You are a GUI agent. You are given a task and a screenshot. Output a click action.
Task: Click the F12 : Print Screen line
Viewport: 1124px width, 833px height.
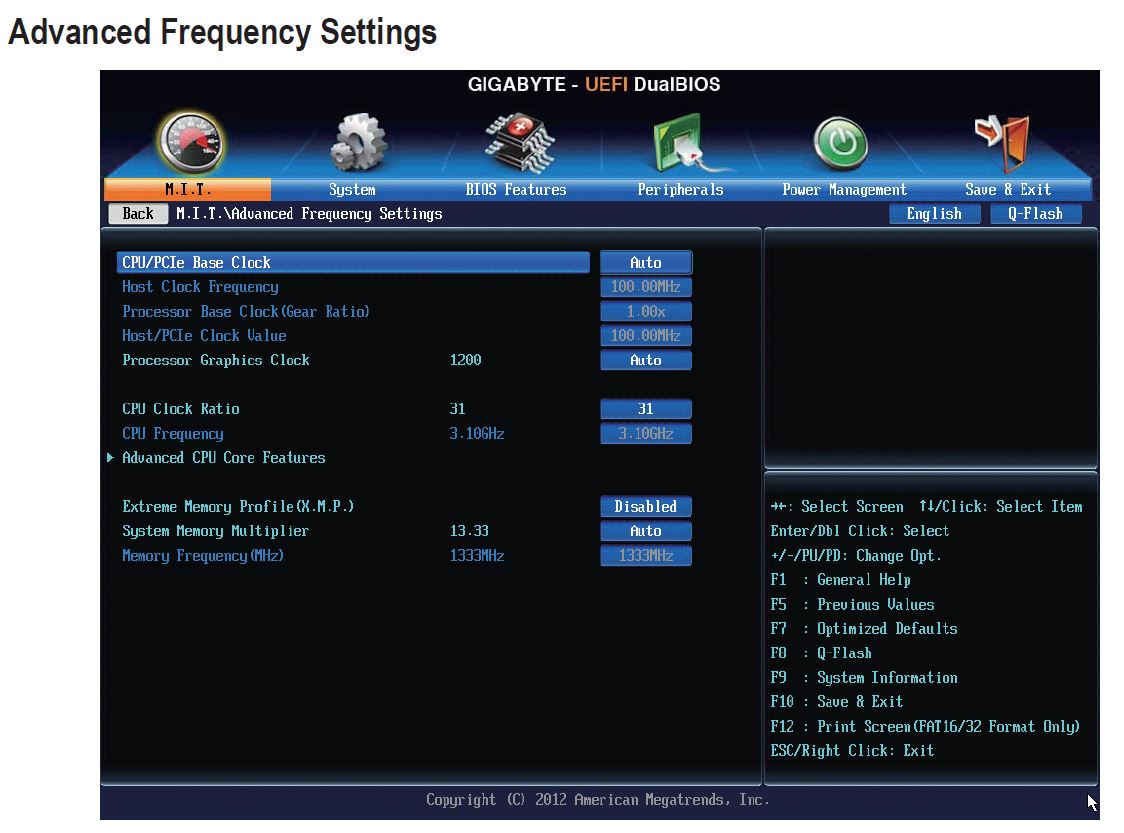click(925, 727)
